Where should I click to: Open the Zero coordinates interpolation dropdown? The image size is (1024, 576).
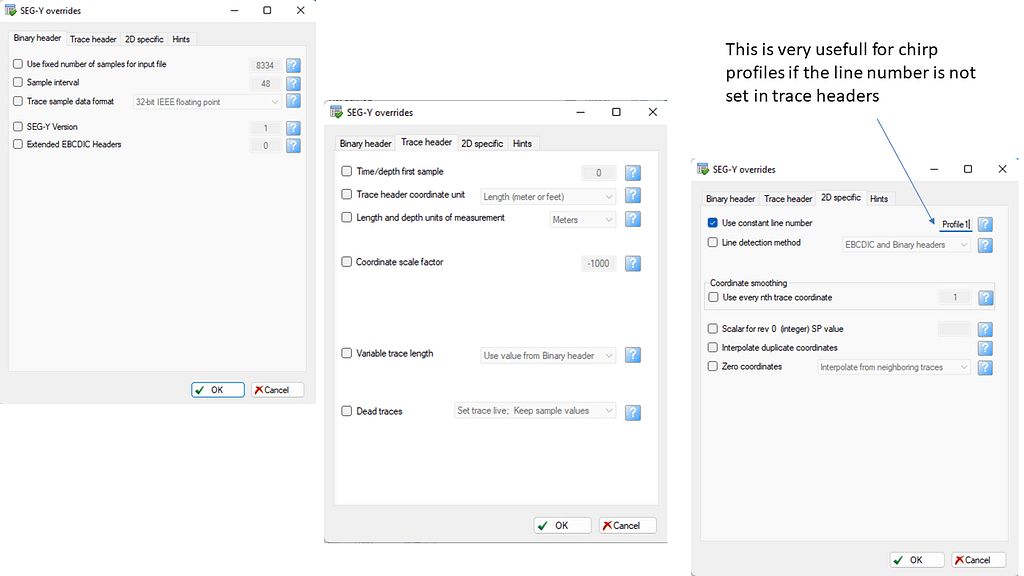893,367
